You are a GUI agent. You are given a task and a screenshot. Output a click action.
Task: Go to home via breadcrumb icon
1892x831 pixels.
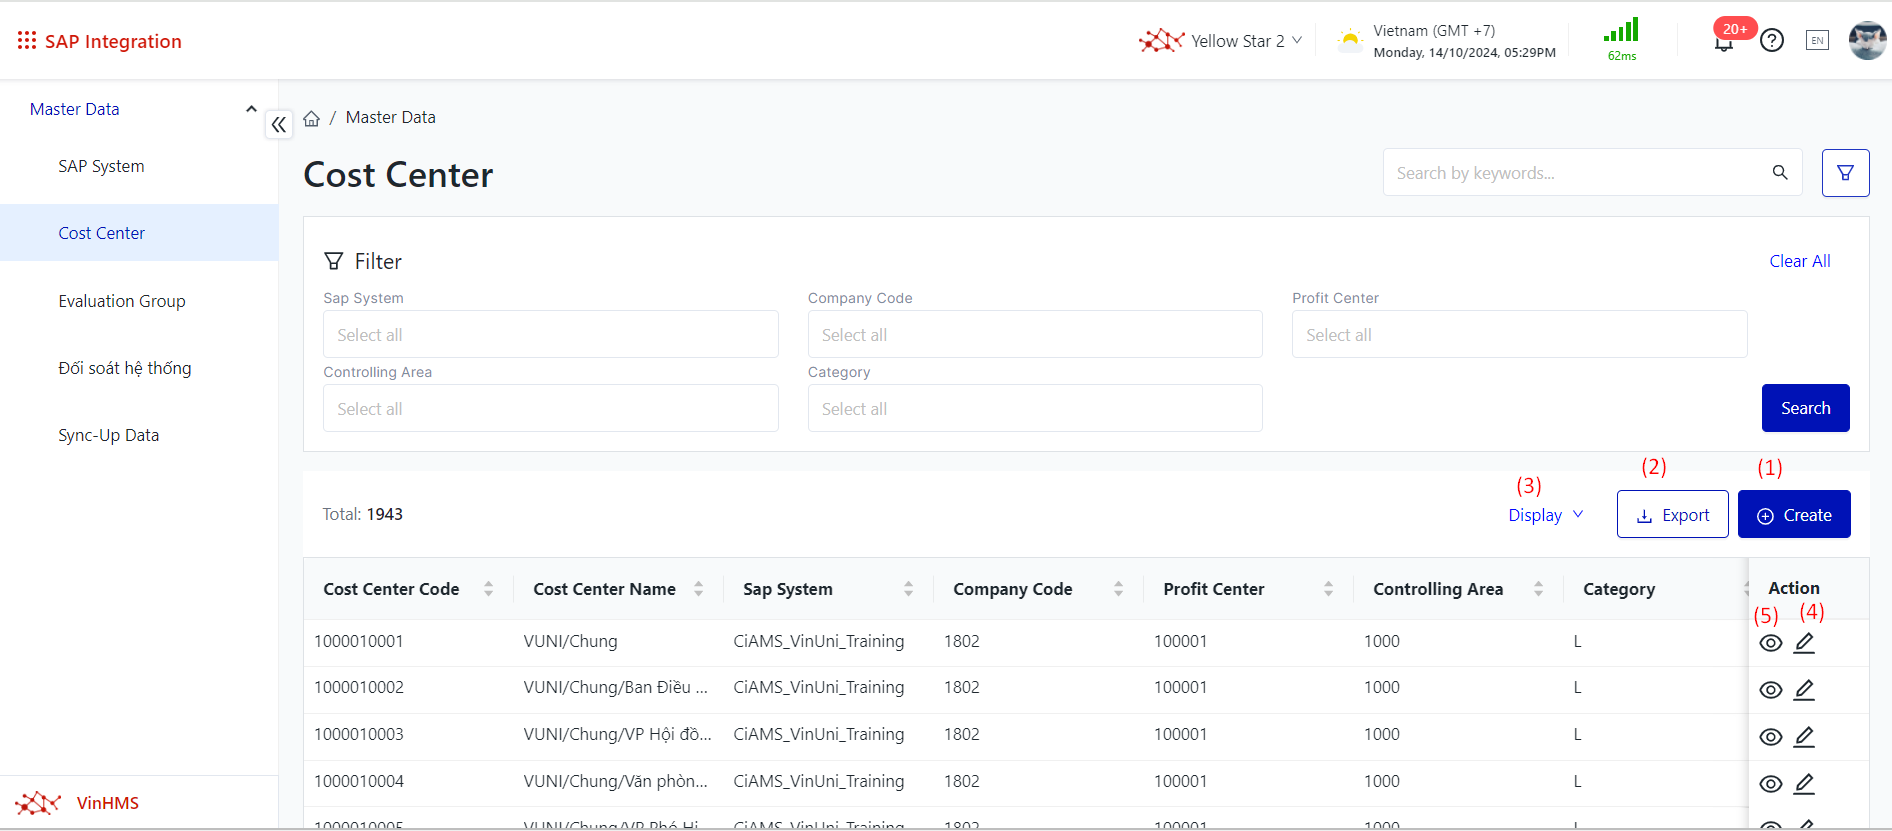click(x=312, y=118)
